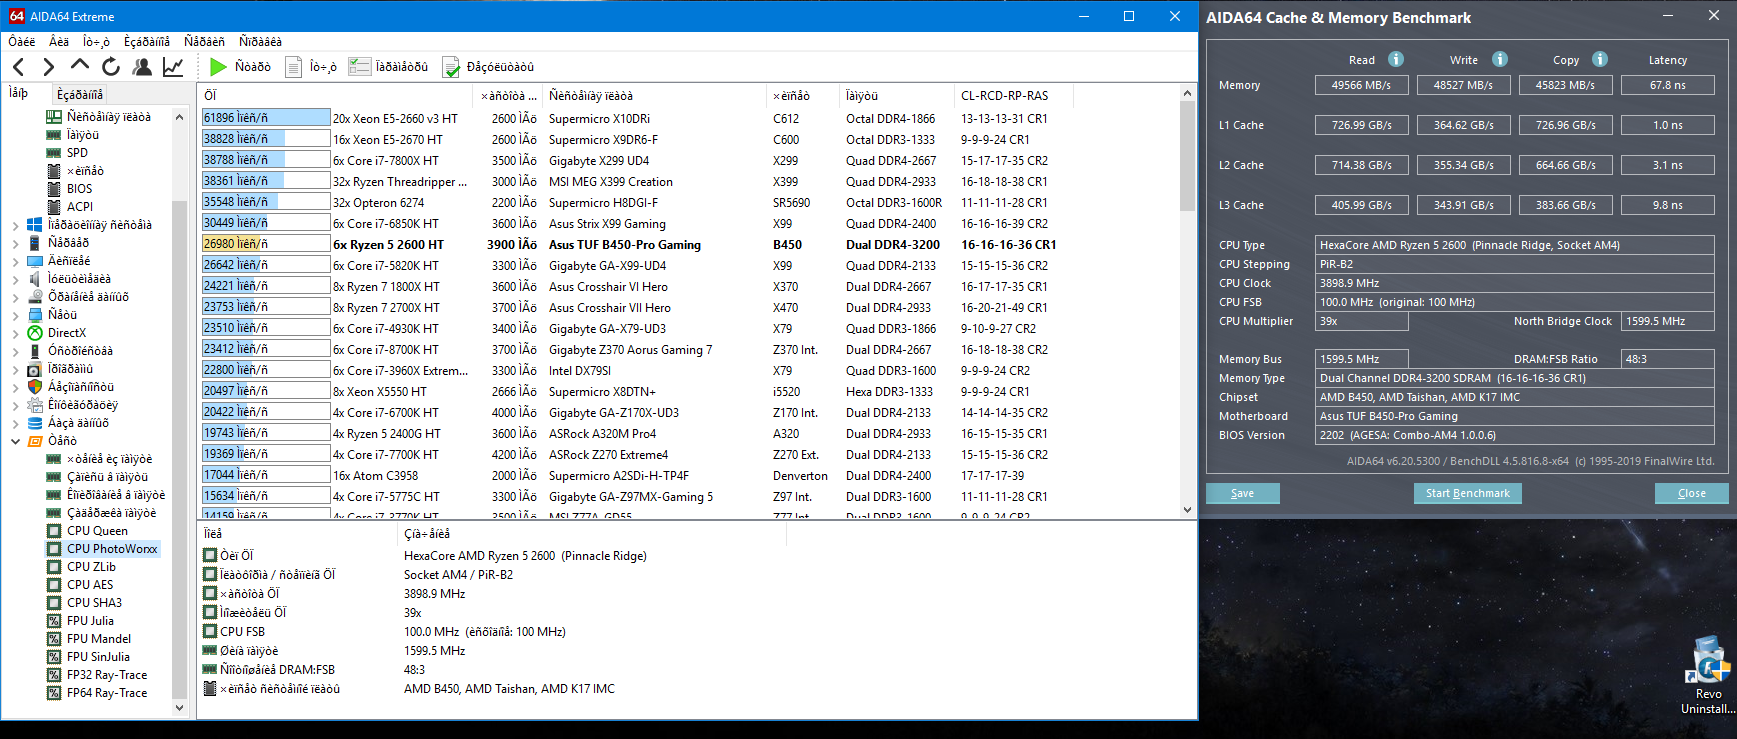Screen dimensions: 1737x739
Task: Click Close in the Cache & Memory Benchmark window
Action: pyautogui.click(x=1691, y=493)
